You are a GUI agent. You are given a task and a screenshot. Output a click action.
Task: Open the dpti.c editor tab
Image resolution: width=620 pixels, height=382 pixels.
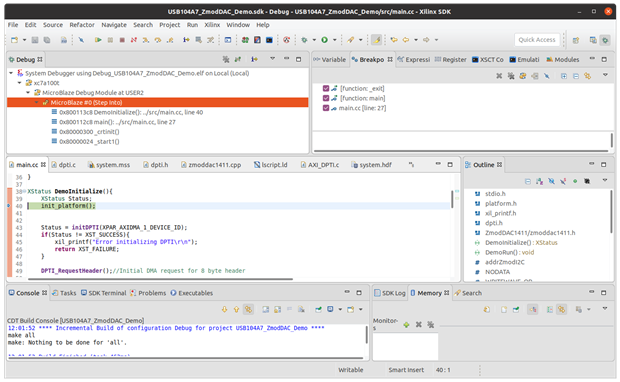tap(63, 165)
